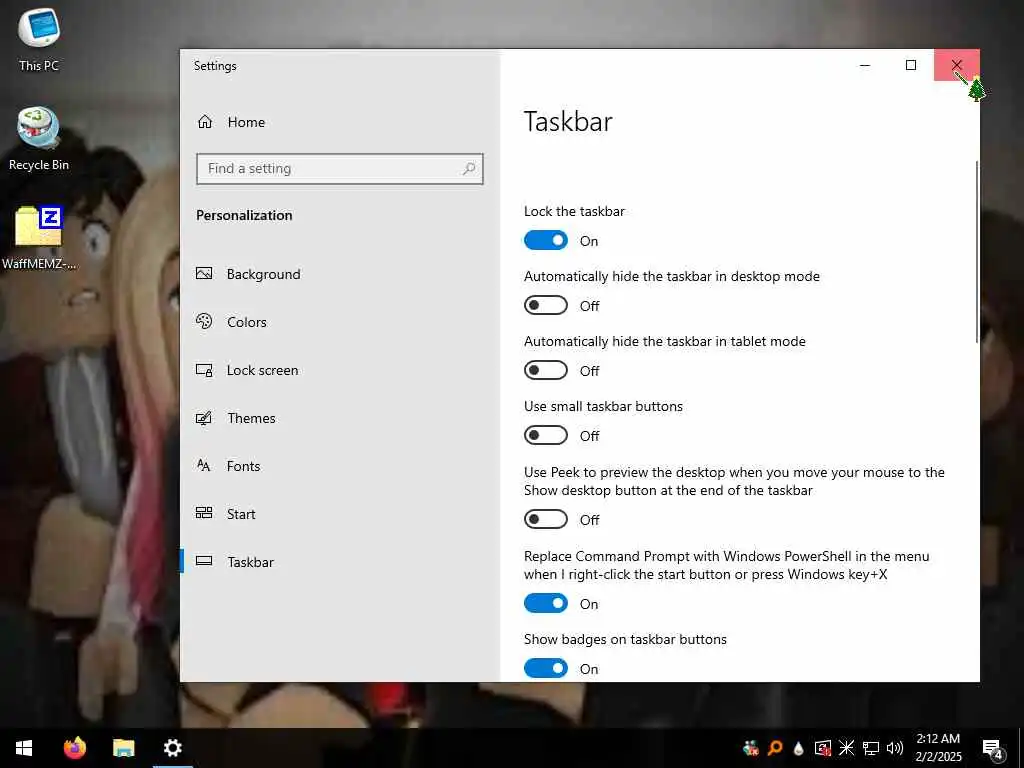Viewport: 1024px width, 768px height.
Task: Enable auto-hide taskbar in tablet mode
Action: click(546, 370)
